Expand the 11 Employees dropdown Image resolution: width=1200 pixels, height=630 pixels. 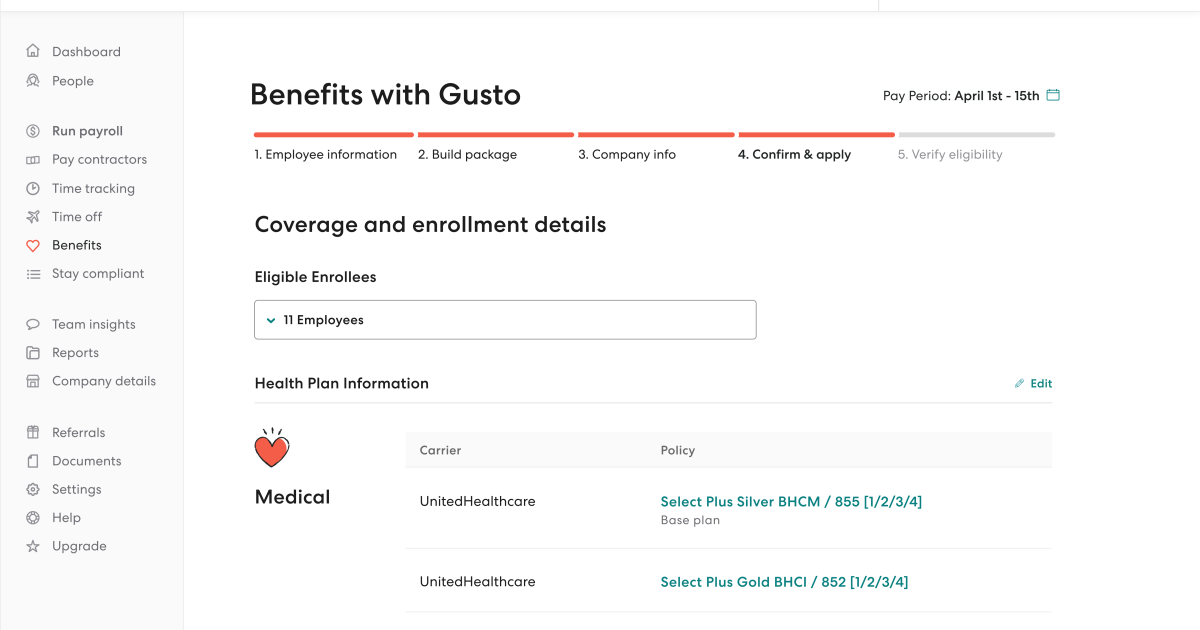point(505,320)
